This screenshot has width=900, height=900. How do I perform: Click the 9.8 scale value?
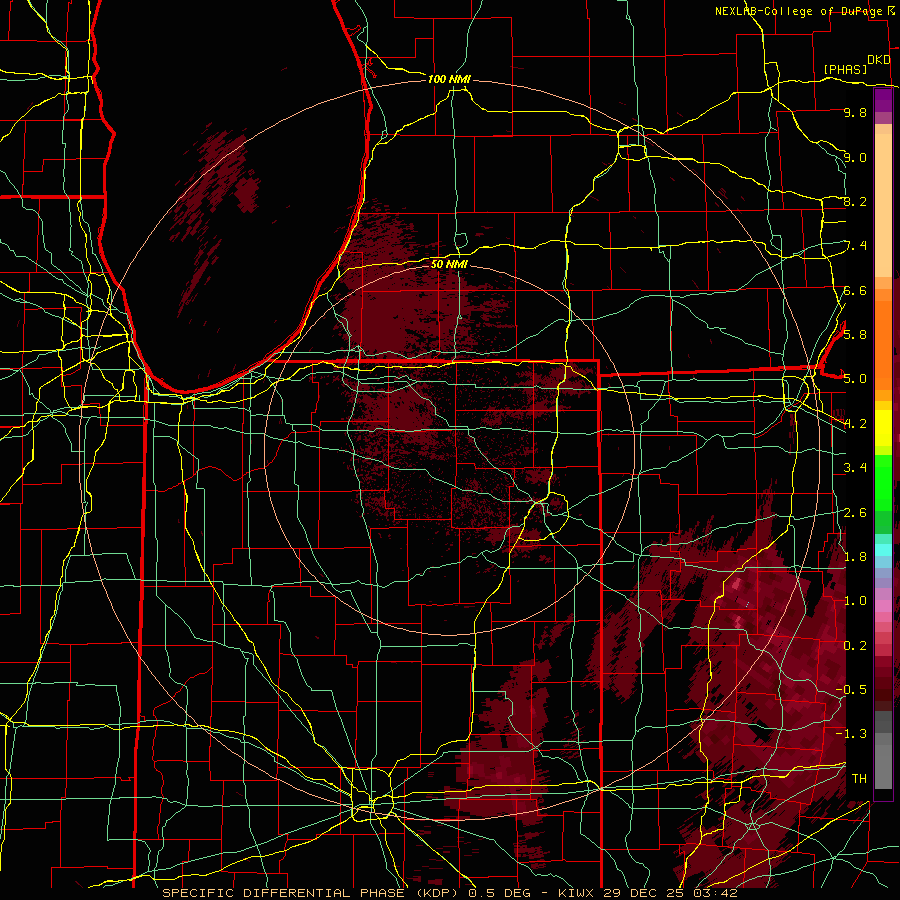(855, 112)
